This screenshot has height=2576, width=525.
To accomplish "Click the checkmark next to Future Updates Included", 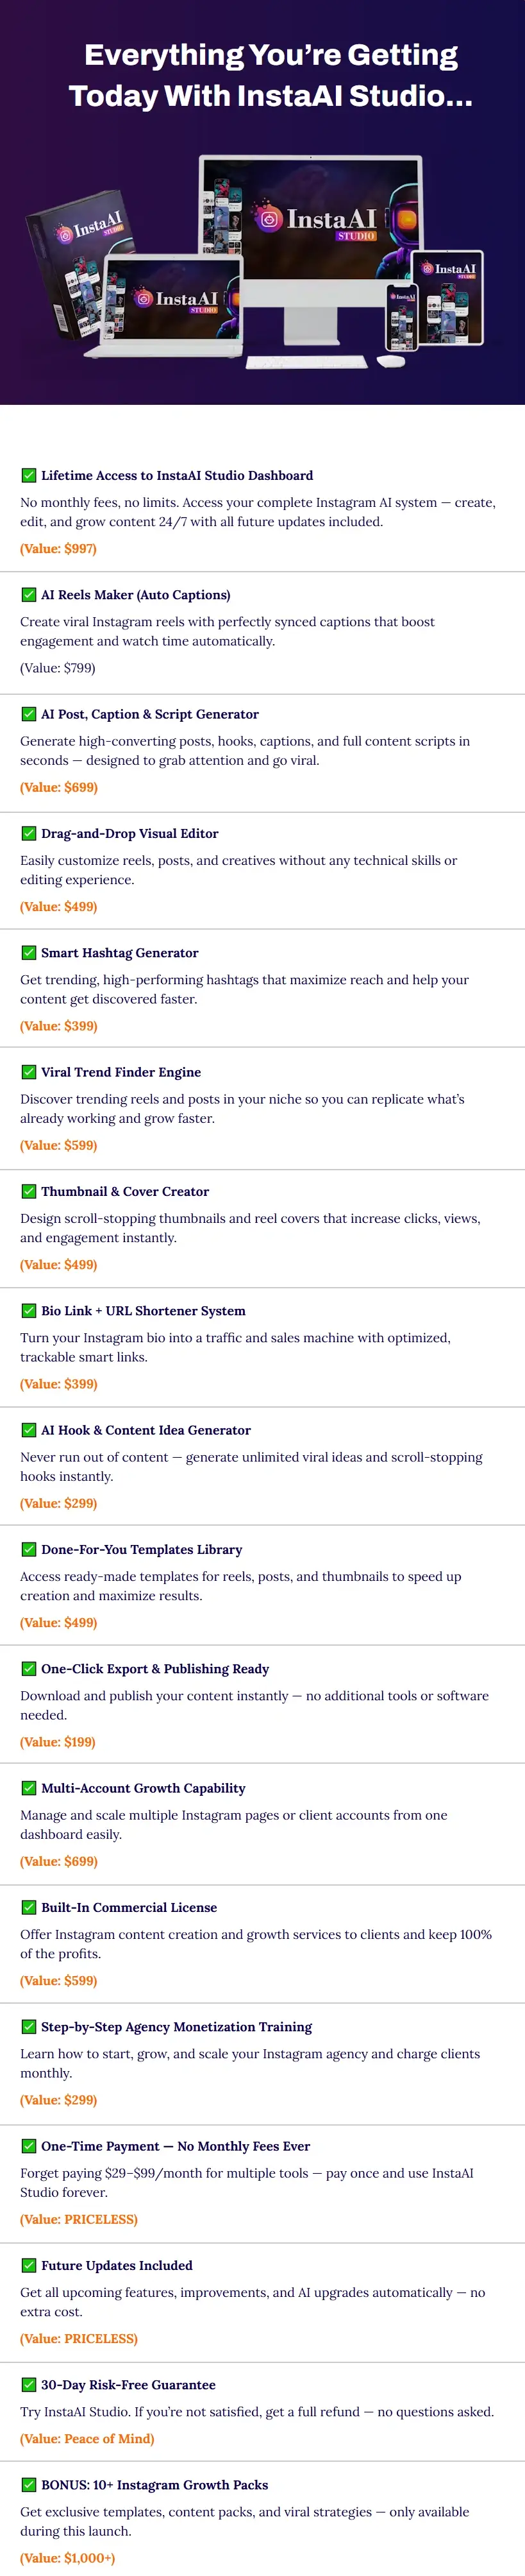I will click(29, 2265).
